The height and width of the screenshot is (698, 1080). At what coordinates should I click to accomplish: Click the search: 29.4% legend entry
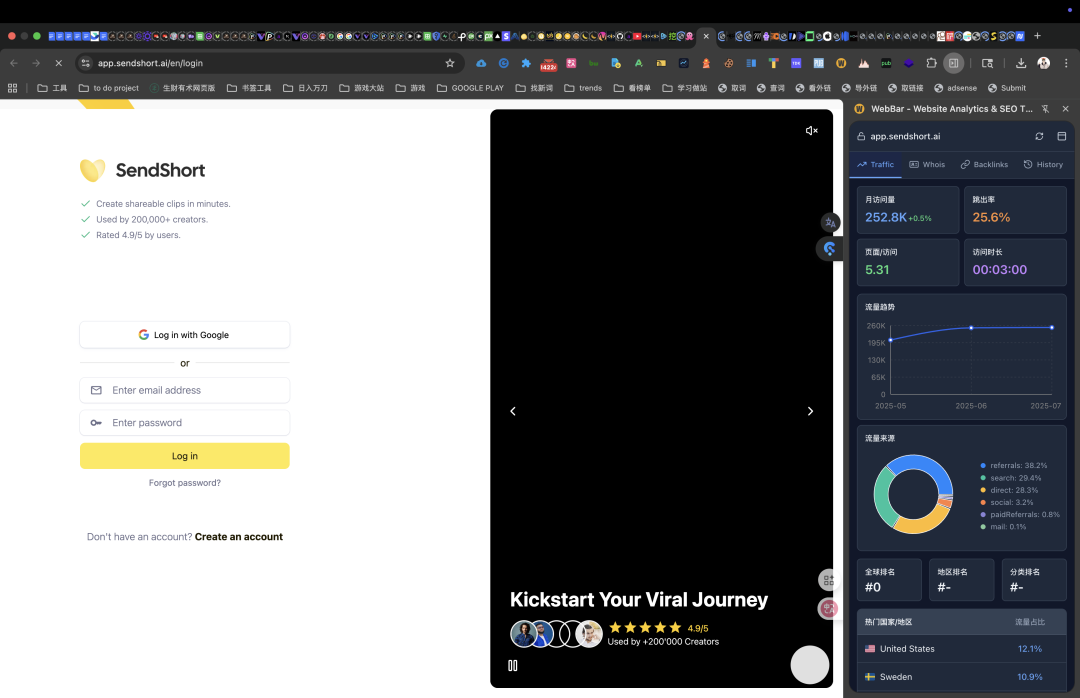[1010, 478]
